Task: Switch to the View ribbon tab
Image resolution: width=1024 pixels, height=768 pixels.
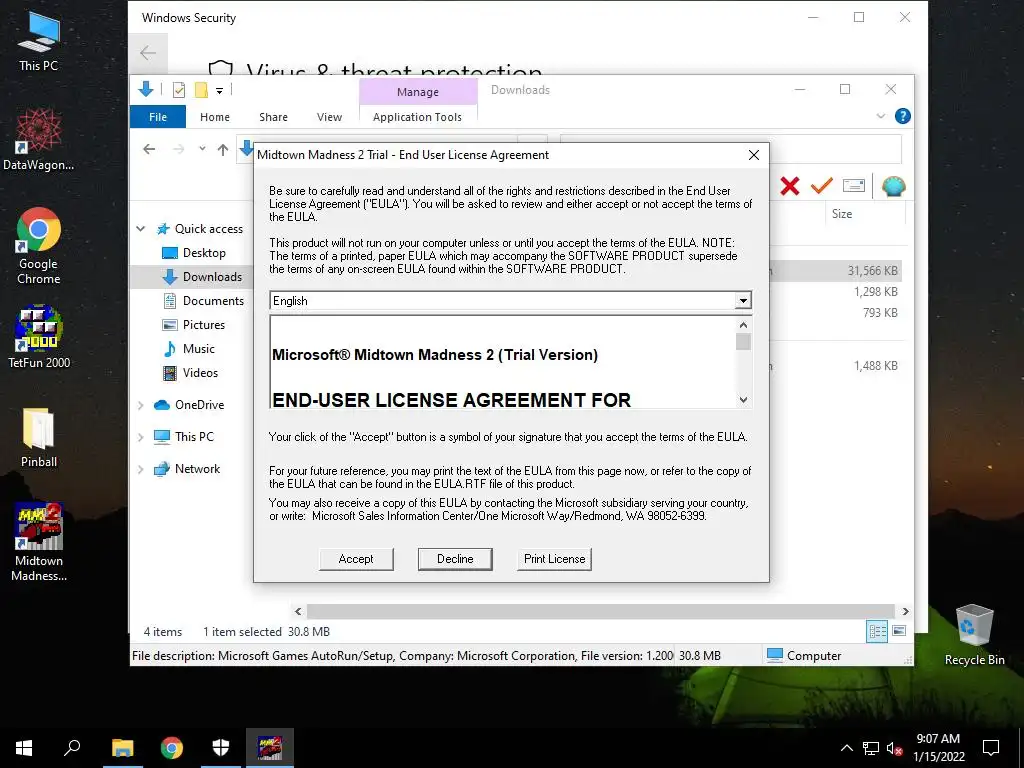Action: click(x=329, y=117)
